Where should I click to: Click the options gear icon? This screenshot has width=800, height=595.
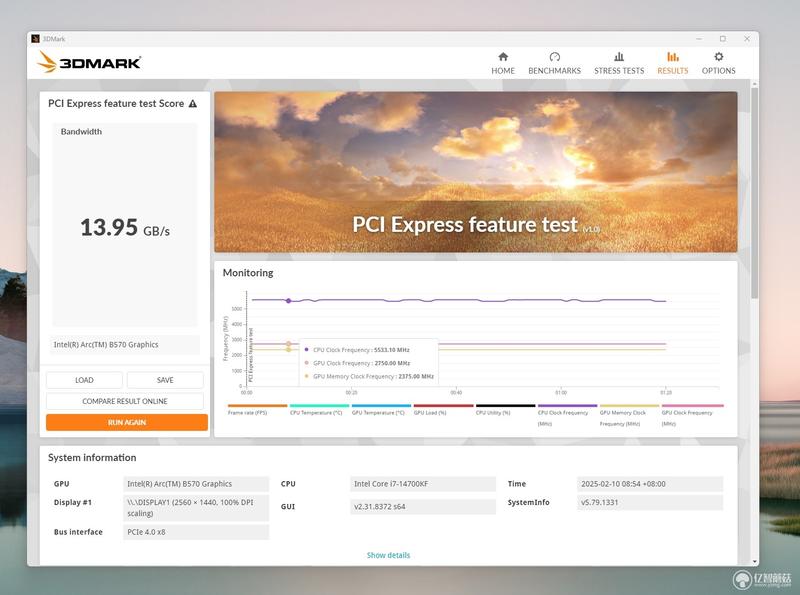click(x=718, y=57)
